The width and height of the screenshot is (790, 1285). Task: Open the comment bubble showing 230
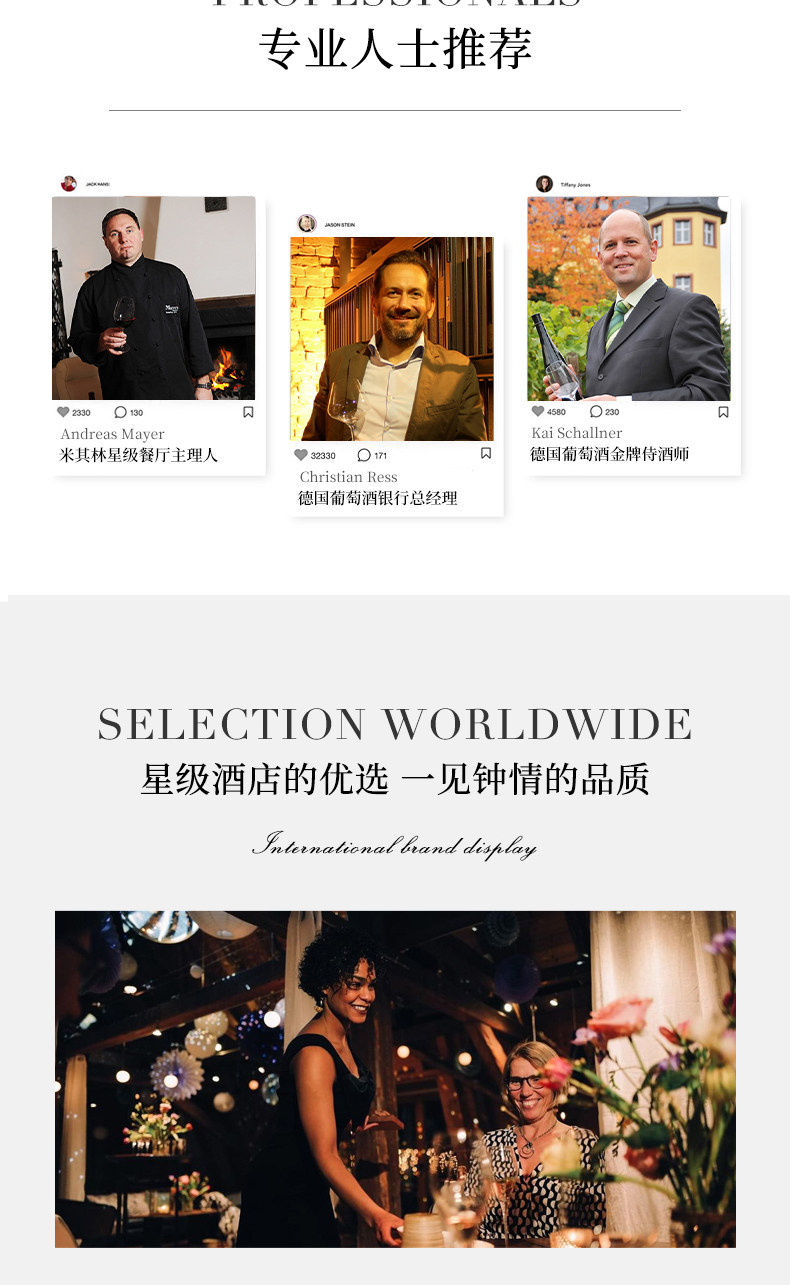(x=596, y=411)
